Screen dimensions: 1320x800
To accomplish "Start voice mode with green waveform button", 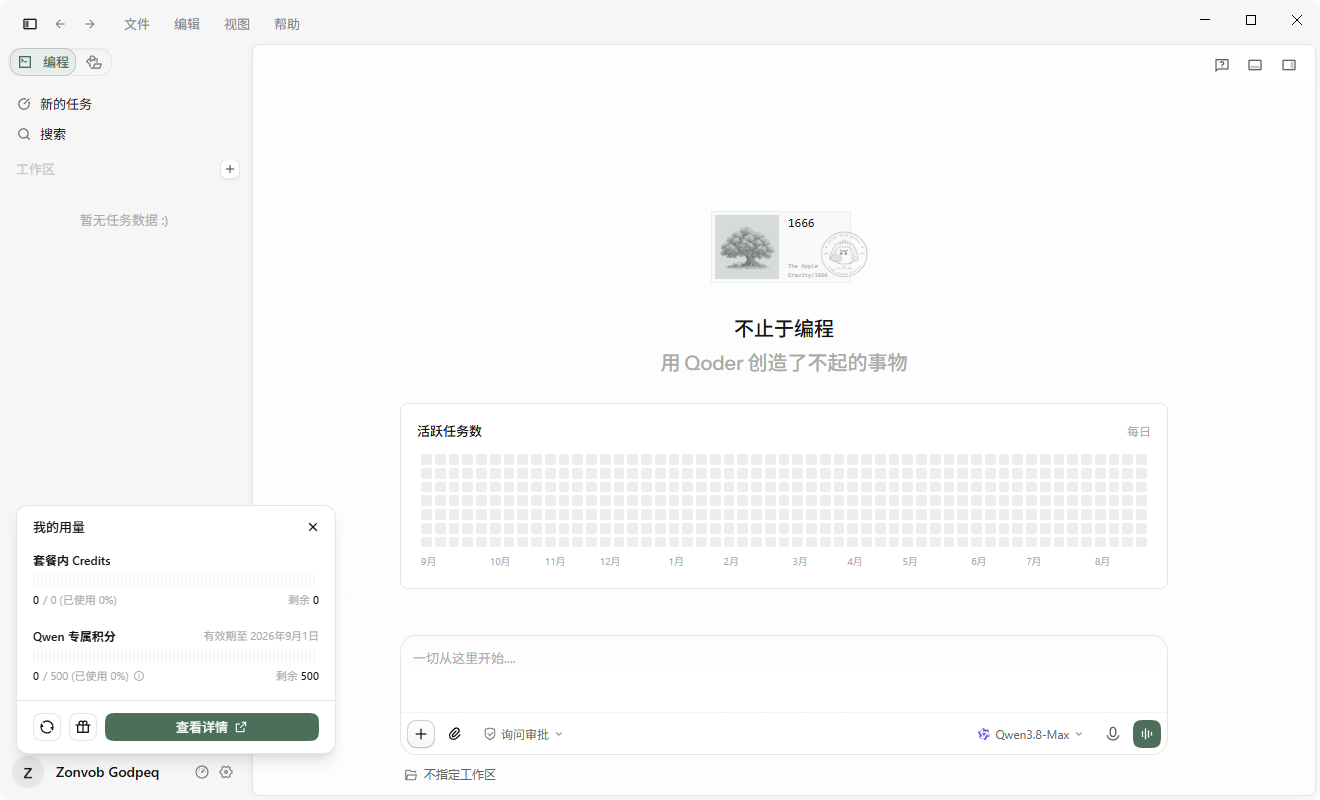I will pyautogui.click(x=1147, y=734).
